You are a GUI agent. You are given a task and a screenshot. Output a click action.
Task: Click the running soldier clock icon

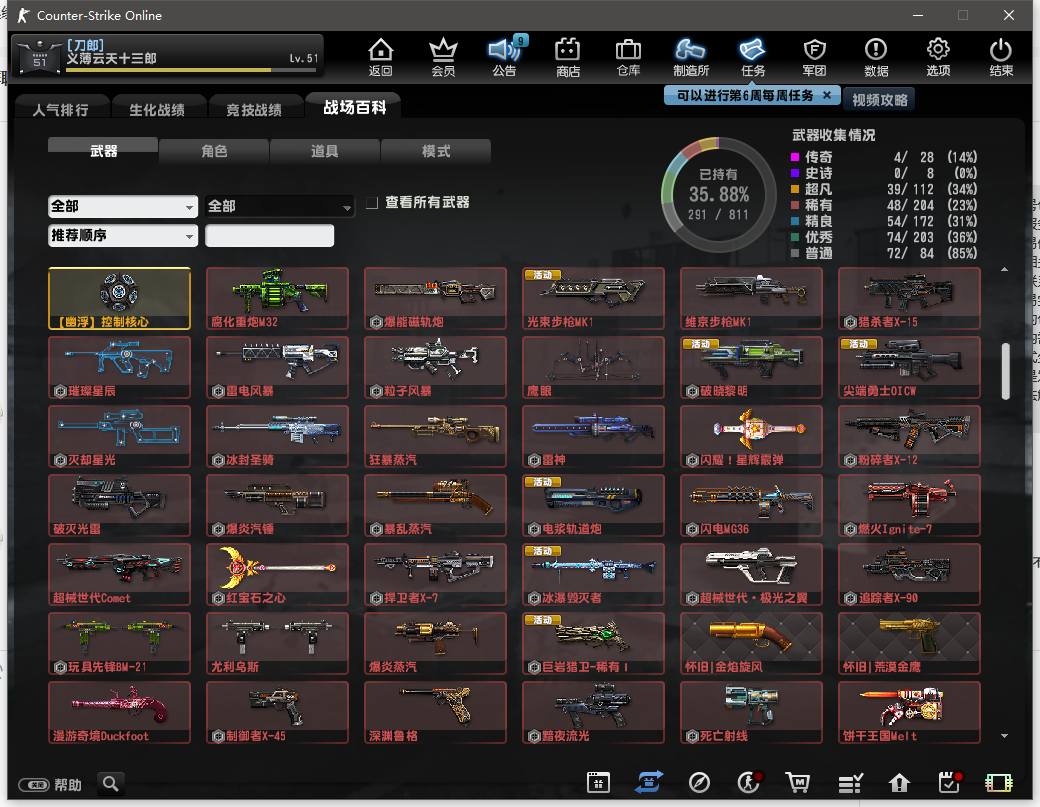click(749, 782)
